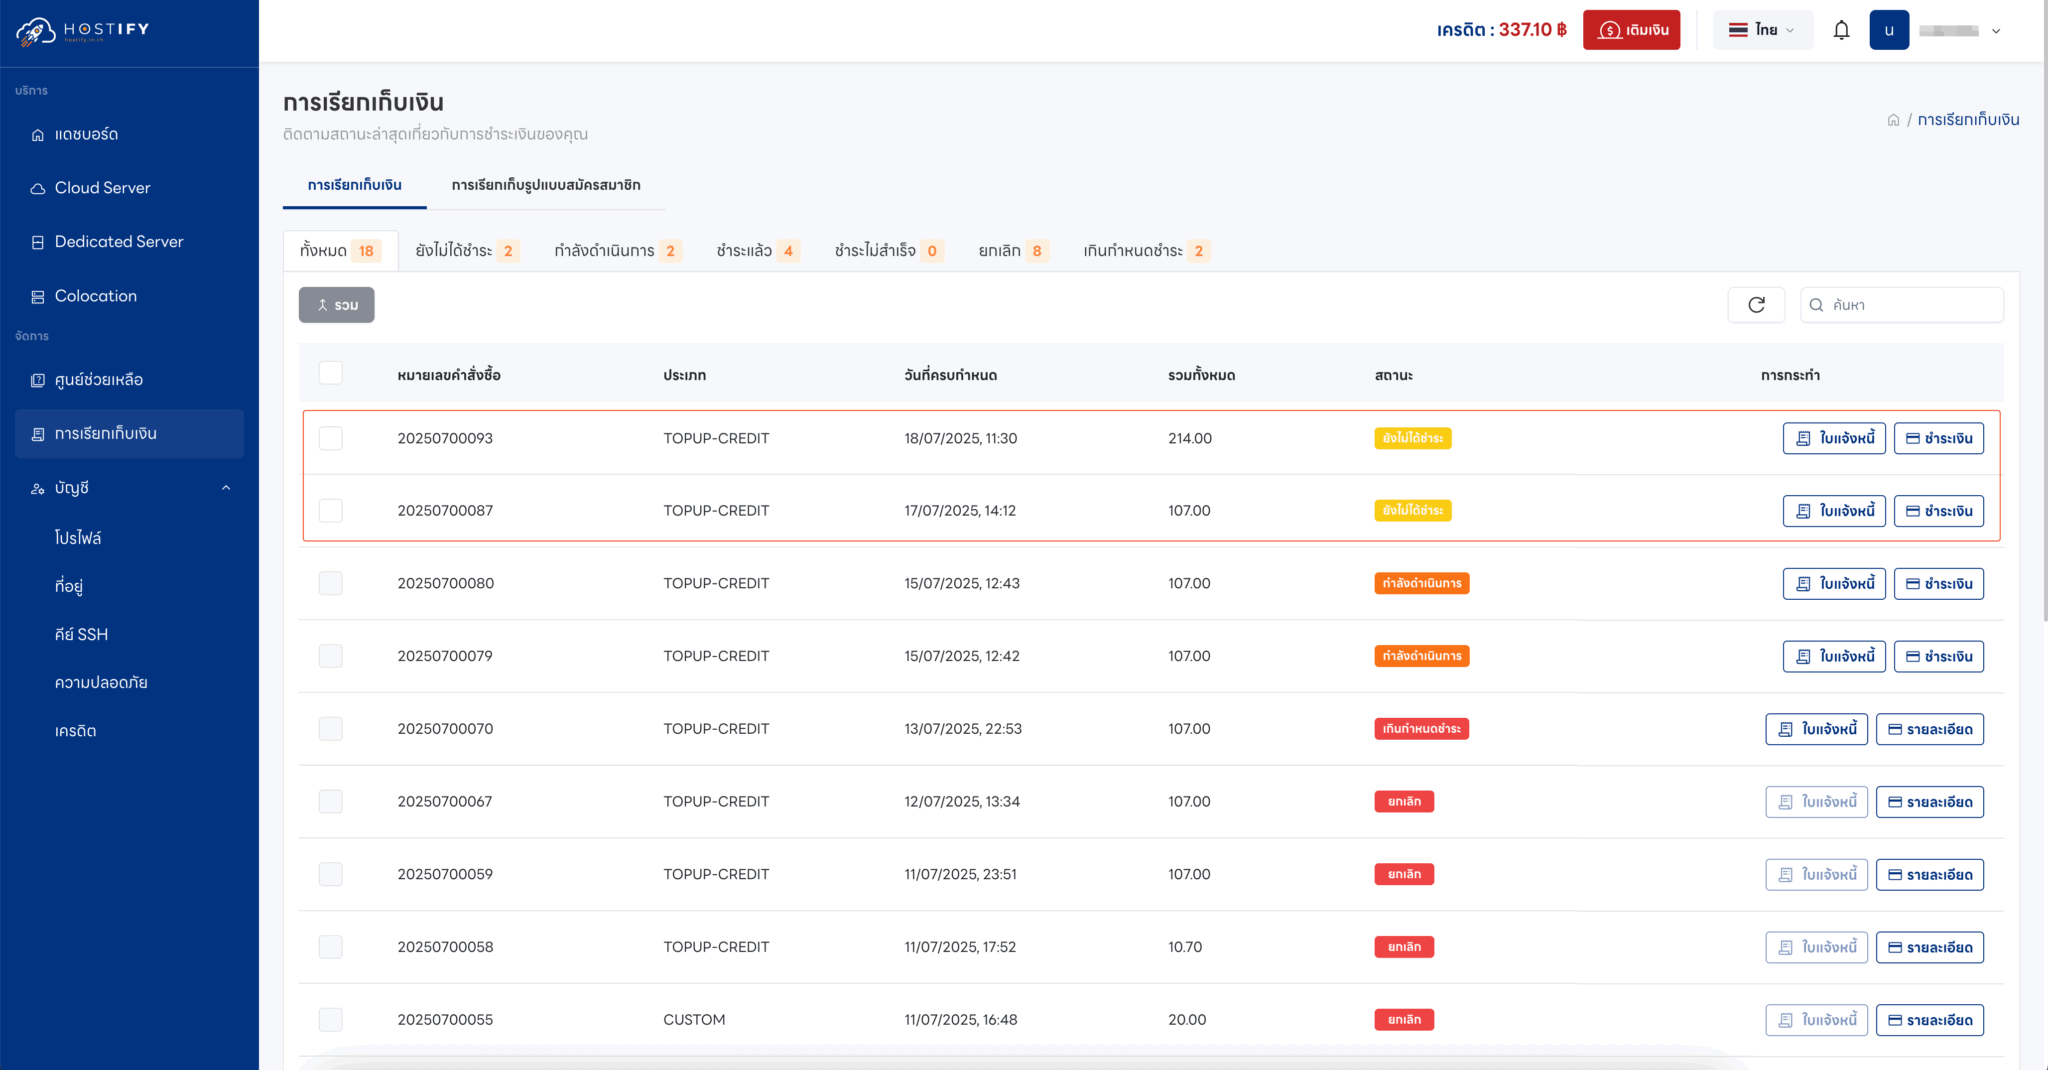Screen dimensions: 2048x1070
Task: Switch to the การเรียกเก็บรูปแบบสมัครสมาชิก tab
Action: (x=546, y=185)
